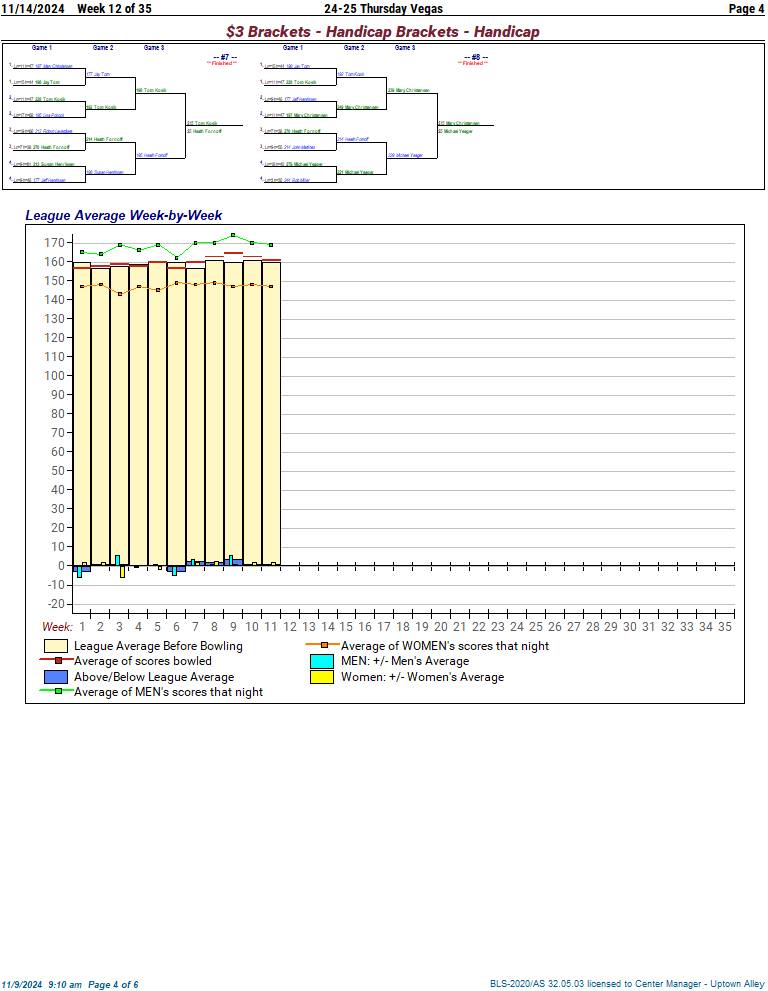Click 'Women: +/- Women's Average' legend label
This screenshot has width=768, height=991.
click(422, 677)
